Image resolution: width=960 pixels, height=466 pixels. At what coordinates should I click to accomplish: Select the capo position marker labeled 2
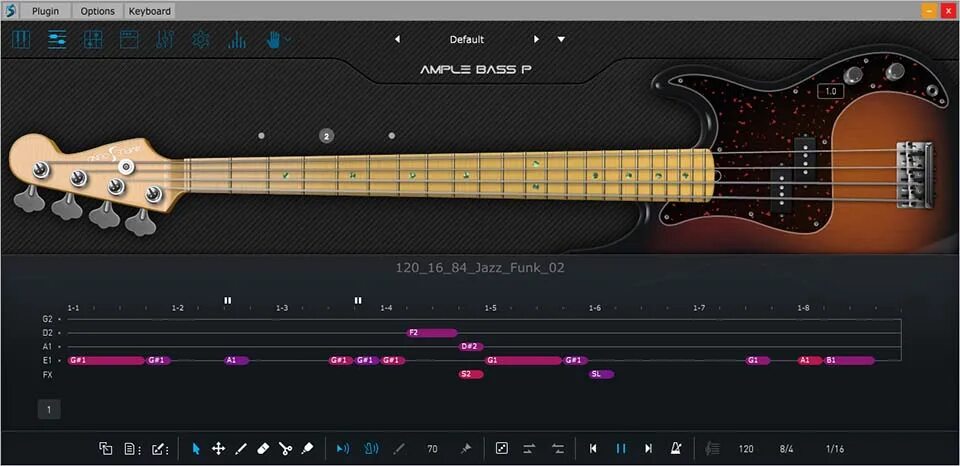click(x=326, y=136)
